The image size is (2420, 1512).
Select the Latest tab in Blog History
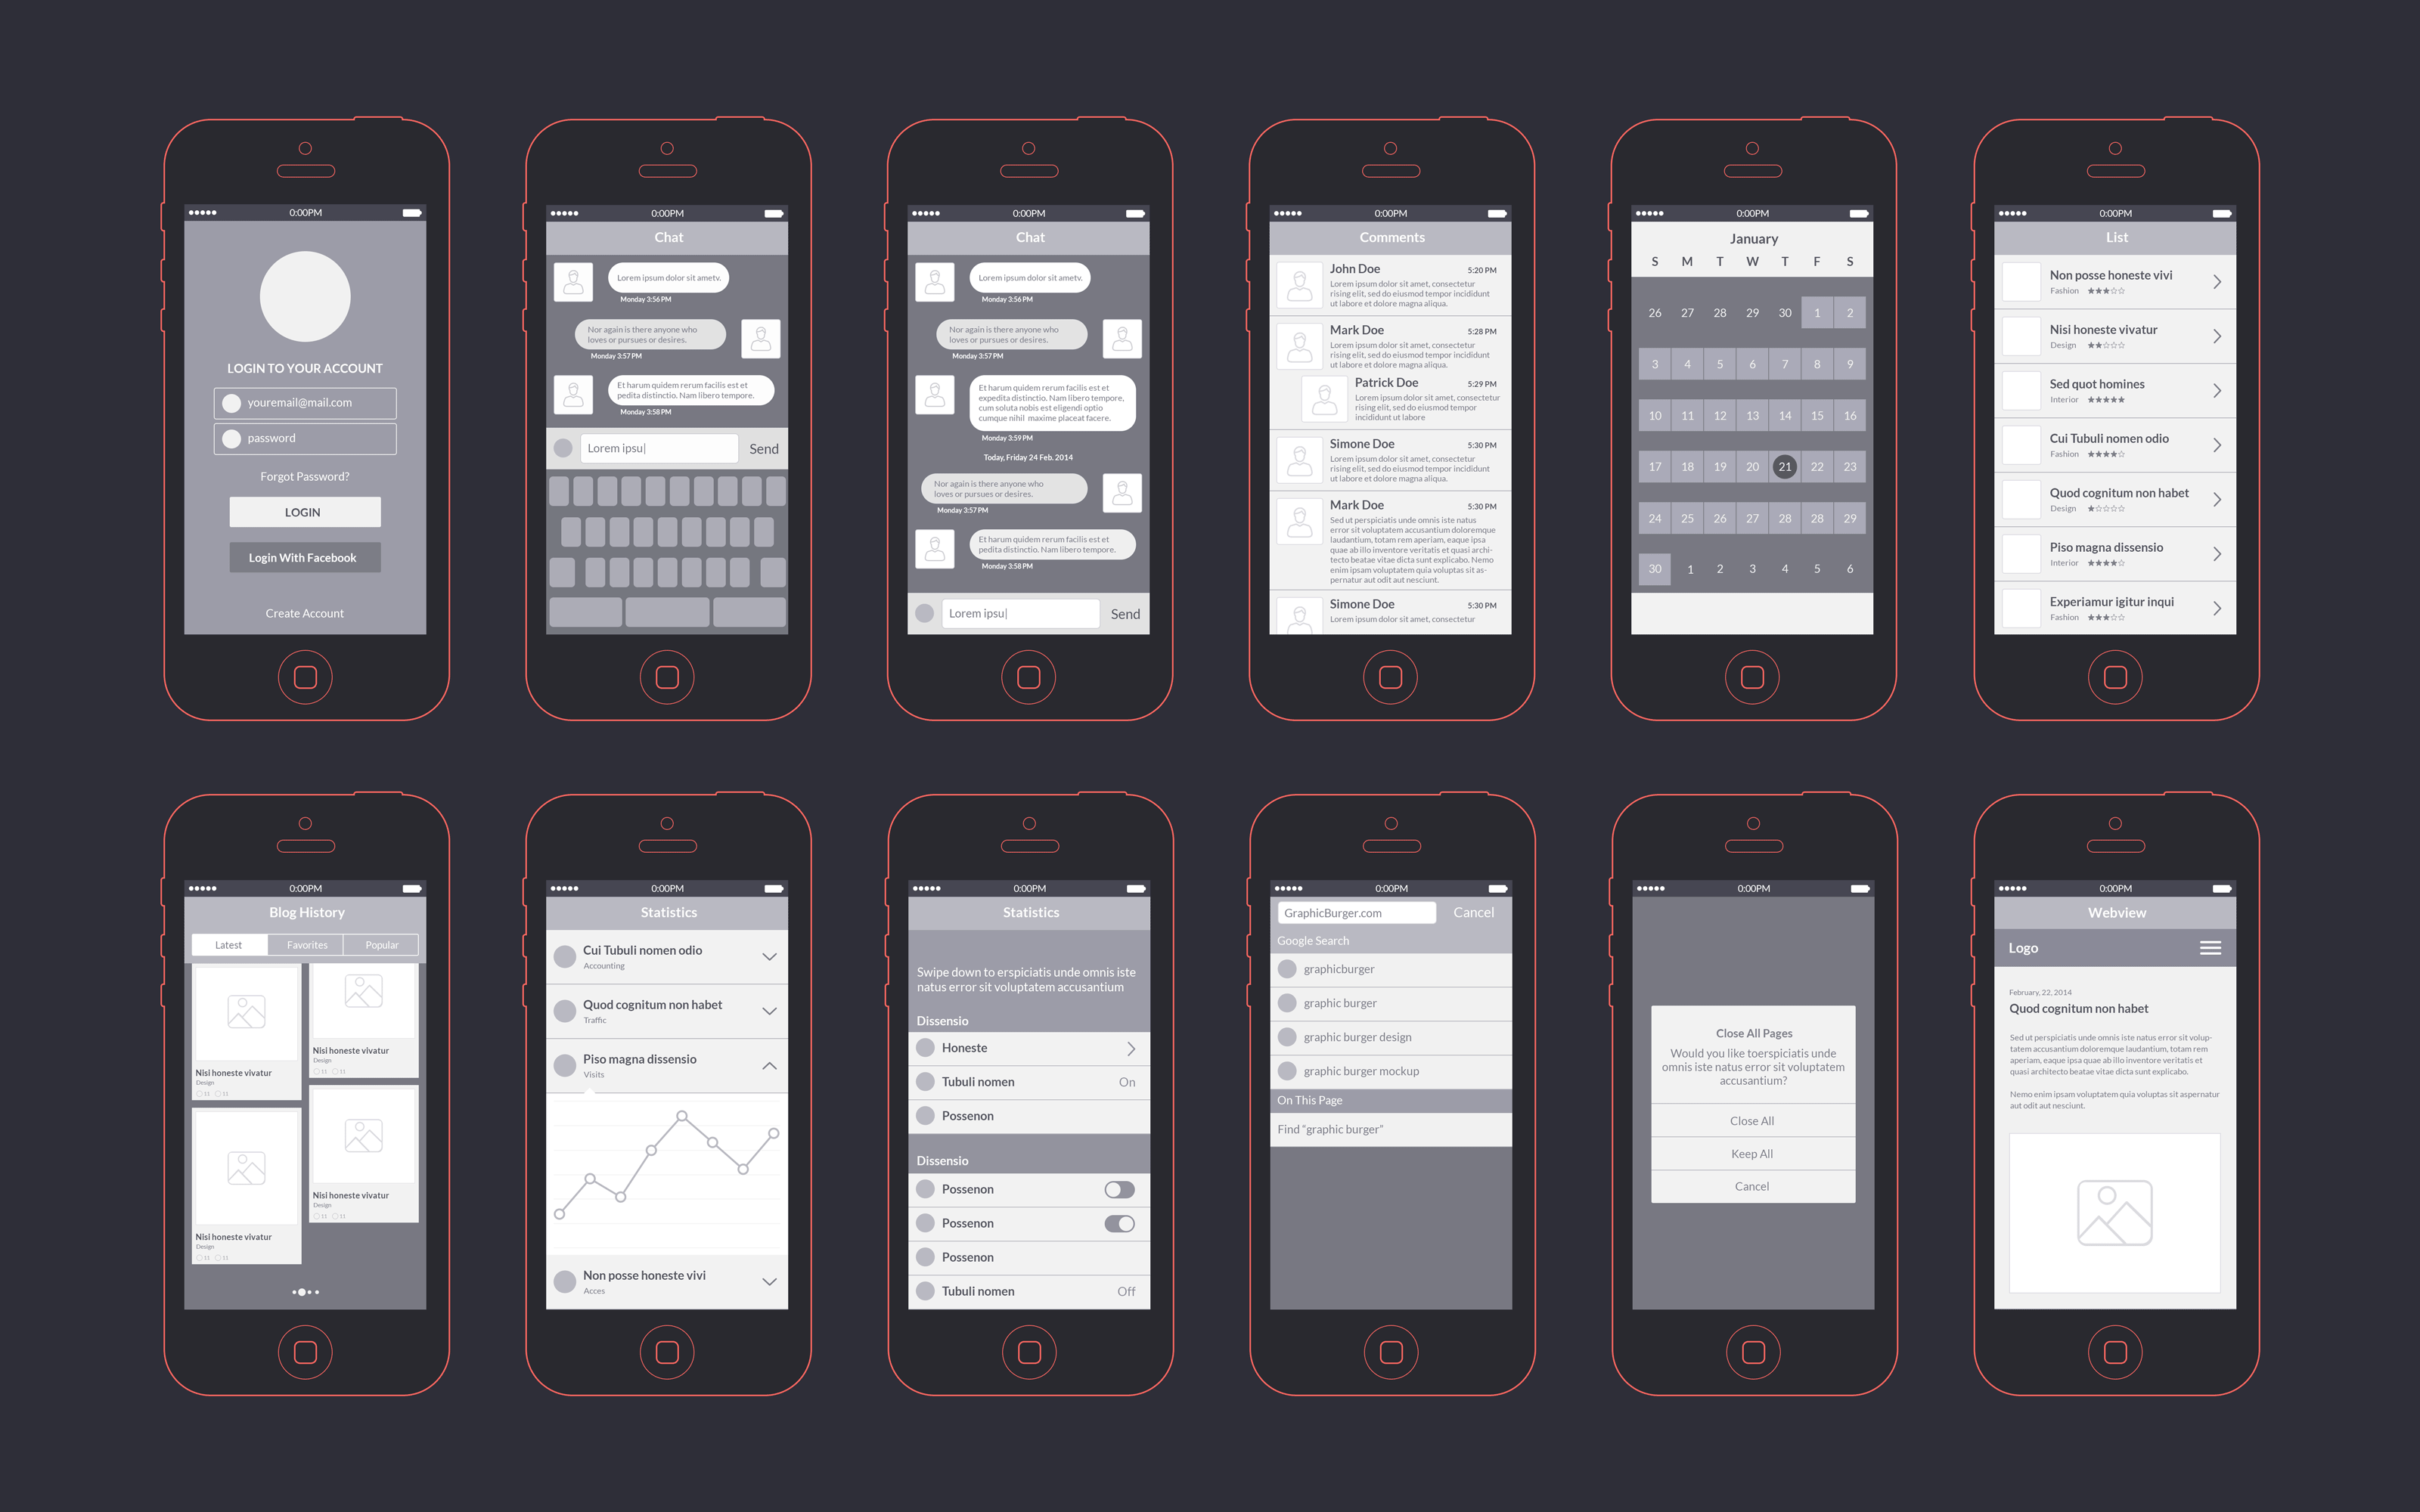click(x=228, y=947)
